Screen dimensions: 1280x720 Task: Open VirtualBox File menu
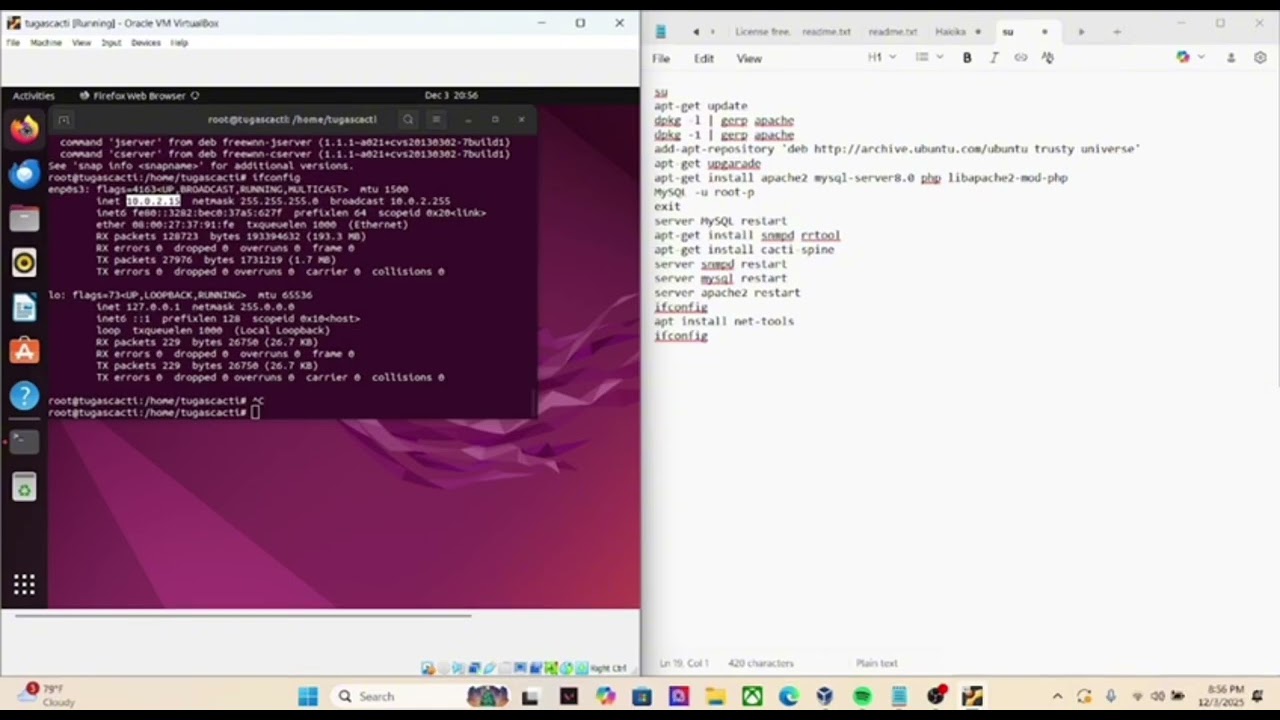point(13,43)
